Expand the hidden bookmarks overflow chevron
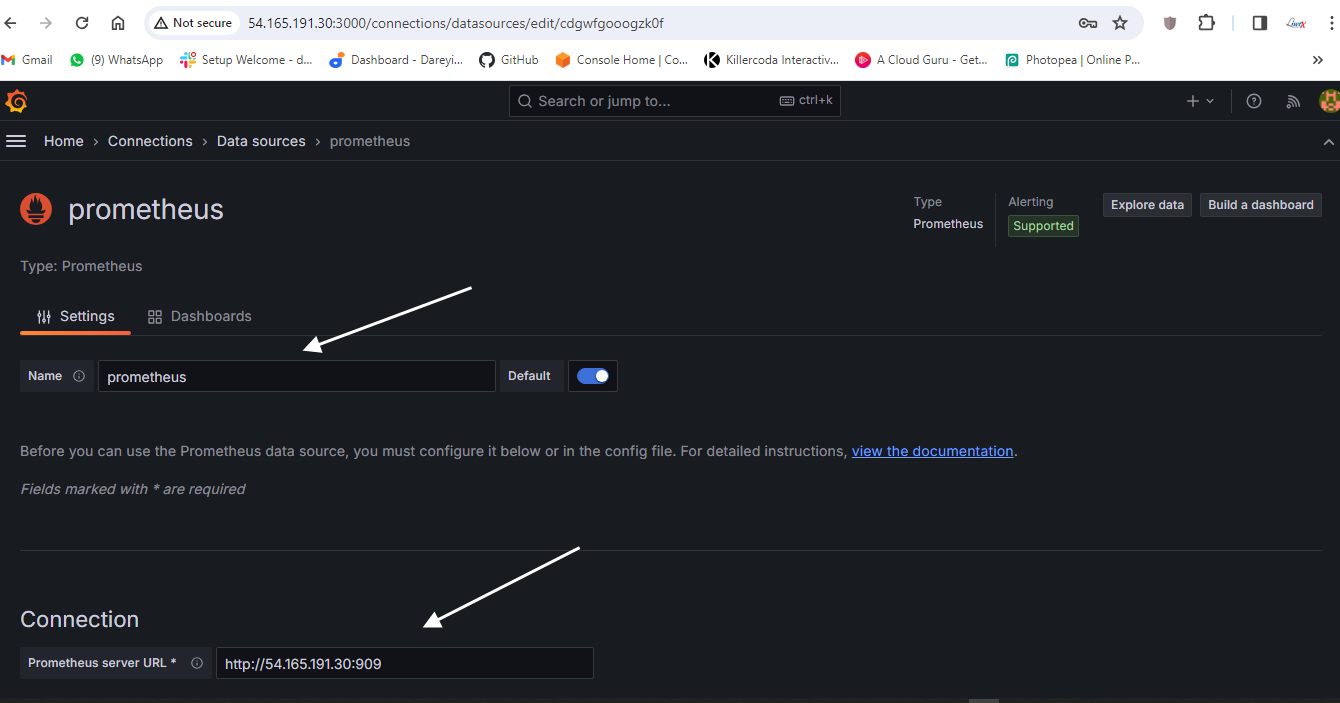 pyautogui.click(x=1318, y=60)
